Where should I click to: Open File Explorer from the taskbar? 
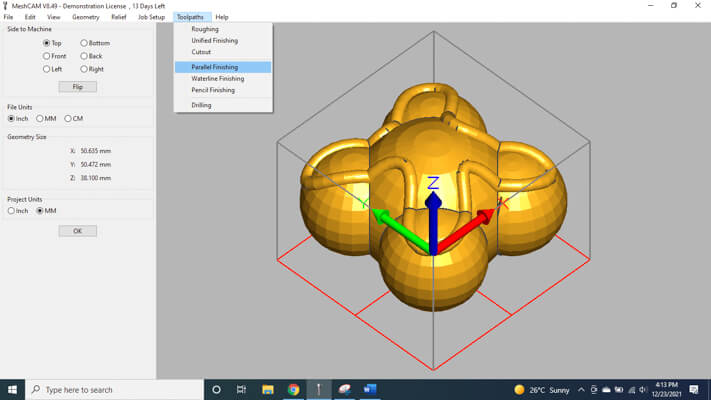(268, 389)
